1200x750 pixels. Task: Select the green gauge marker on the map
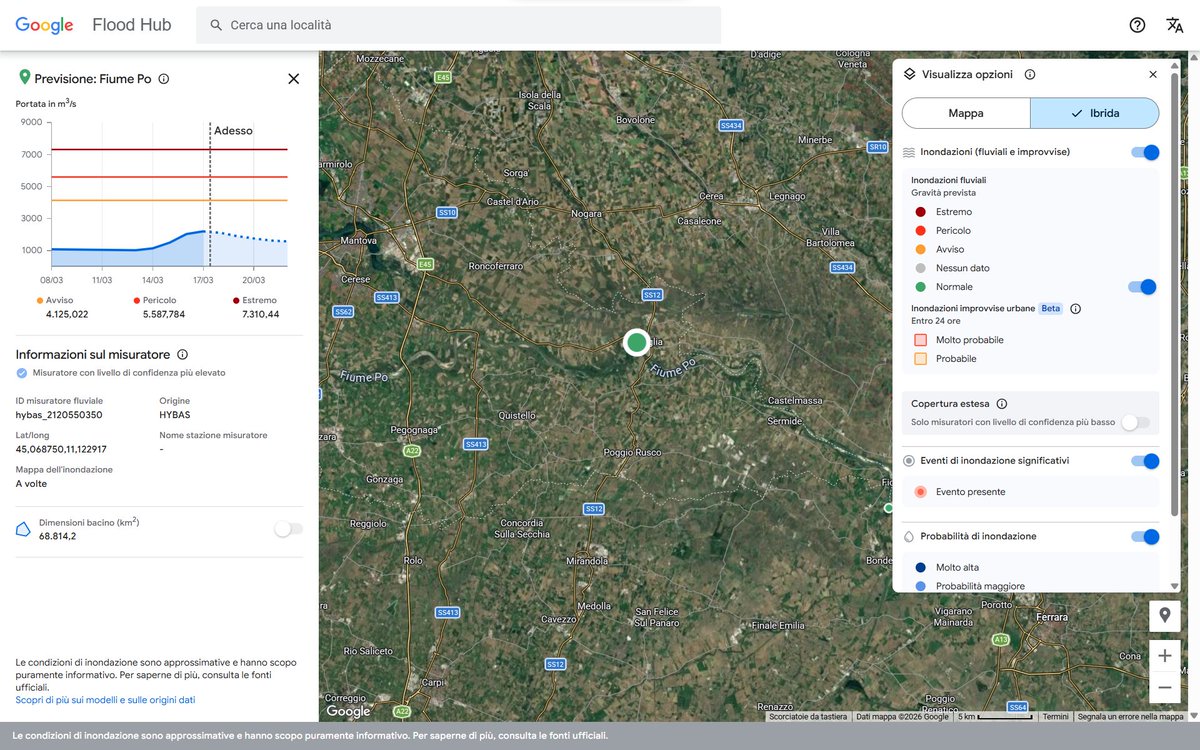click(636, 342)
